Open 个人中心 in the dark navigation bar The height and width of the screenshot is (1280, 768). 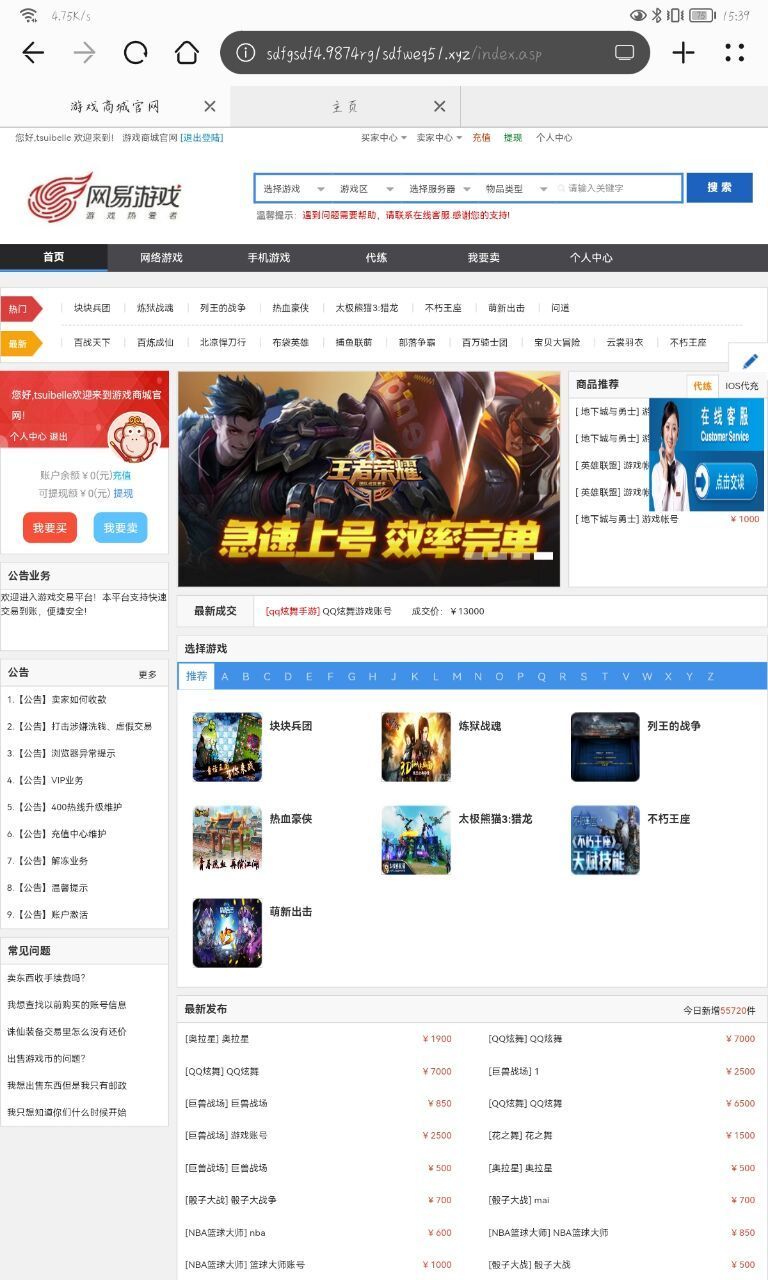pos(591,257)
